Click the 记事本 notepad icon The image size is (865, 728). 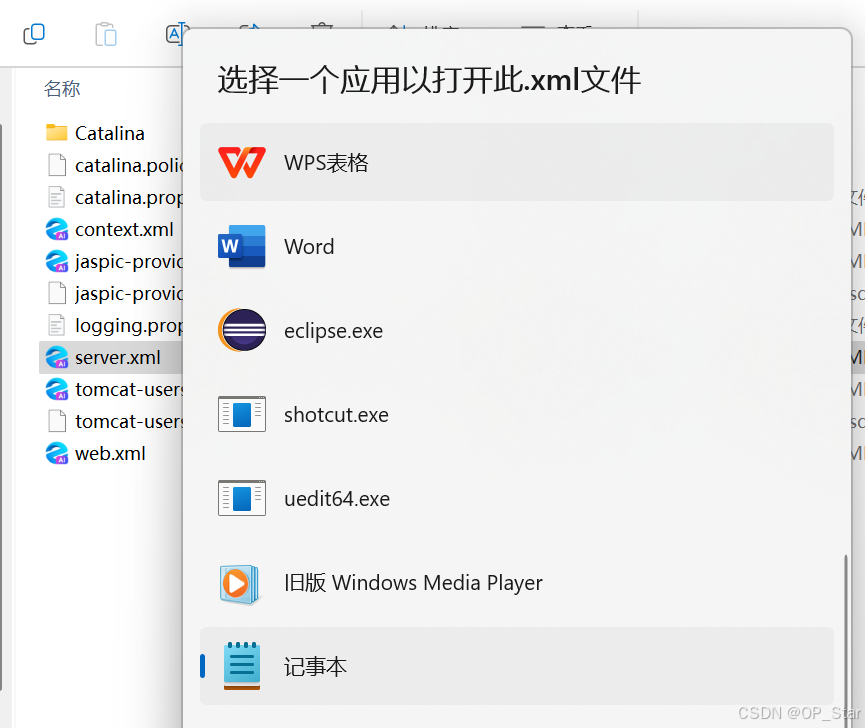coord(242,666)
